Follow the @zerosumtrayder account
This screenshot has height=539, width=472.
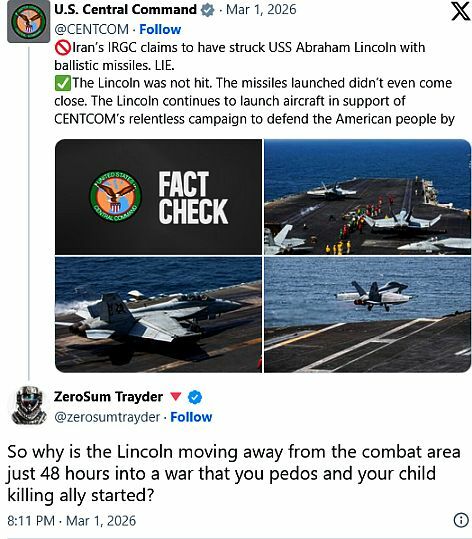pyautogui.click(x=191, y=417)
